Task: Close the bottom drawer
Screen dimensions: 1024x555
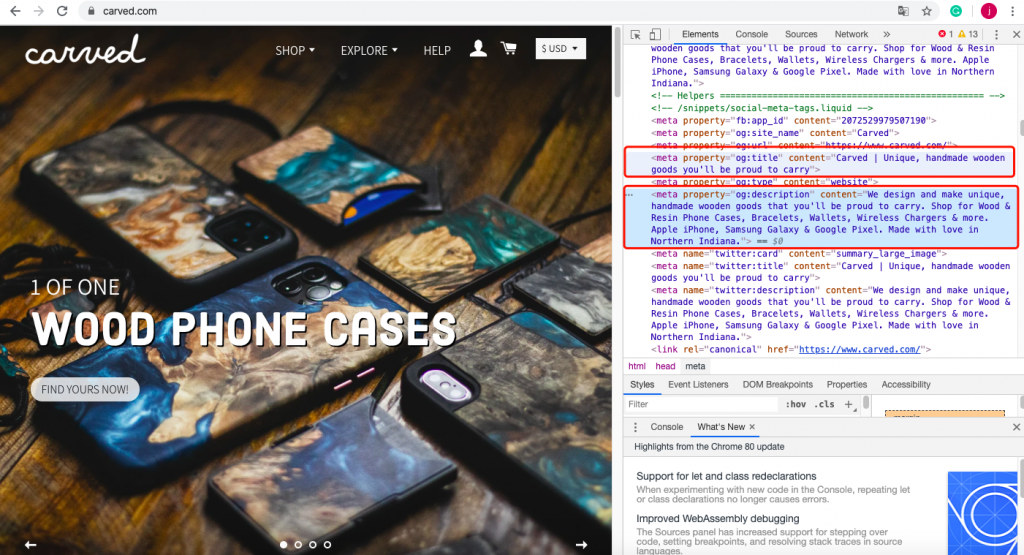Action: point(1016,427)
